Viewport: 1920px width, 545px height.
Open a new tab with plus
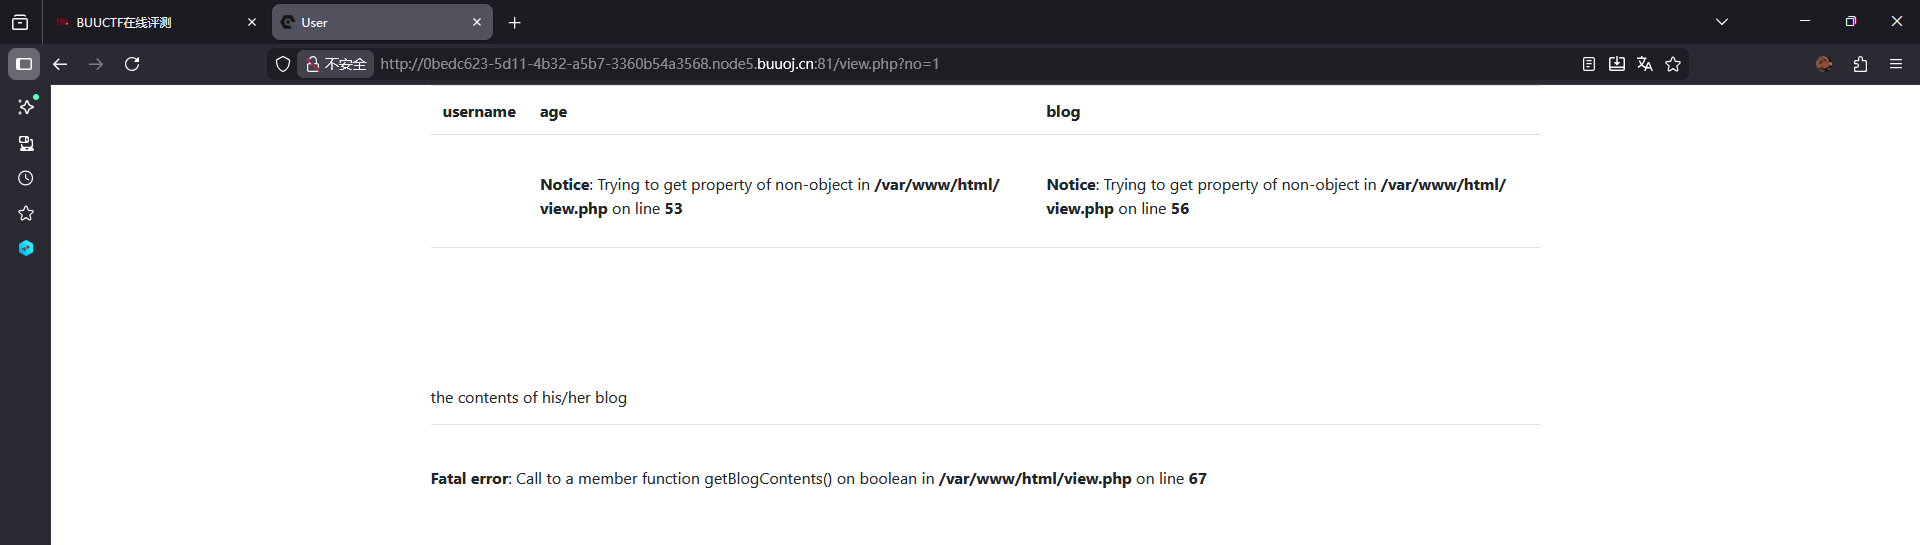(x=514, y=22)
